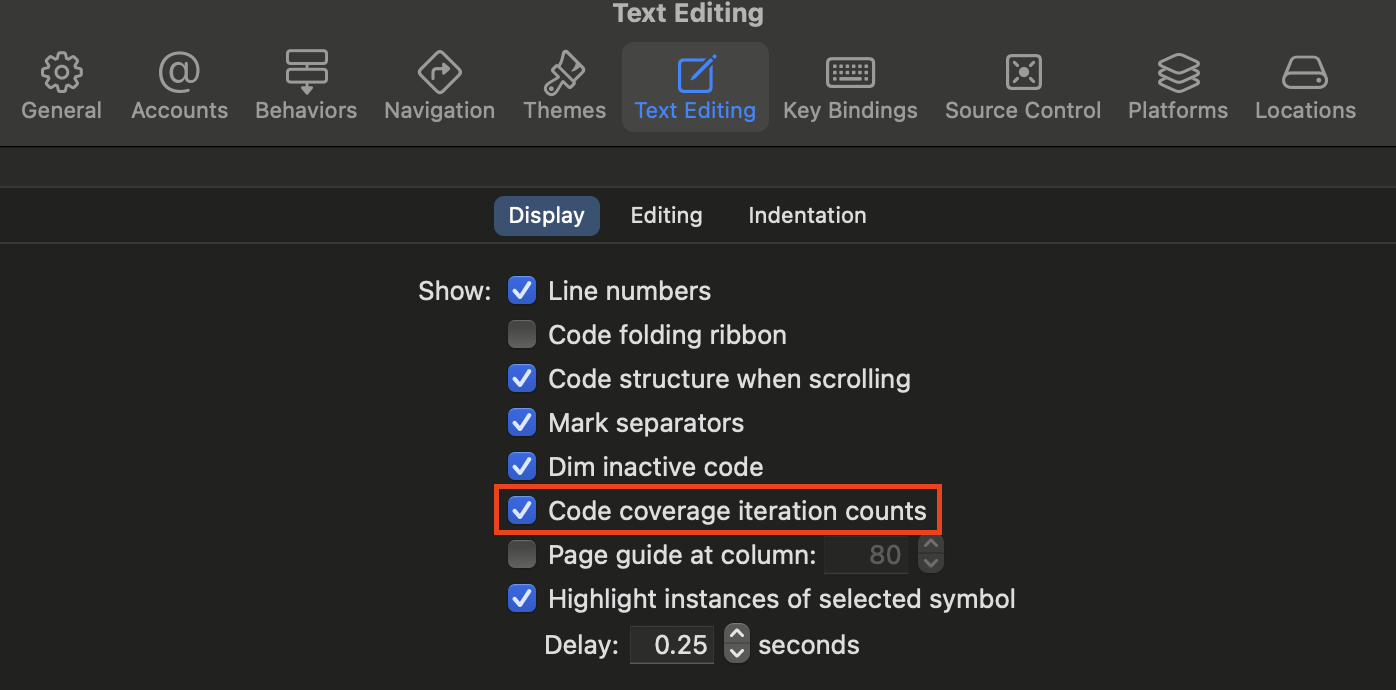Open the General settings gear icon

pyautogui.click(x=61, y=73)
